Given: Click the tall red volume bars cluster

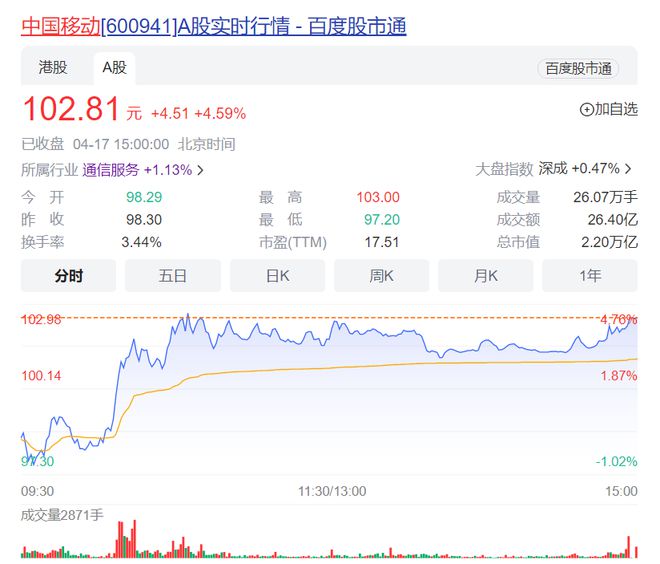Looking at the screenshot, I should tap(126, 540).
